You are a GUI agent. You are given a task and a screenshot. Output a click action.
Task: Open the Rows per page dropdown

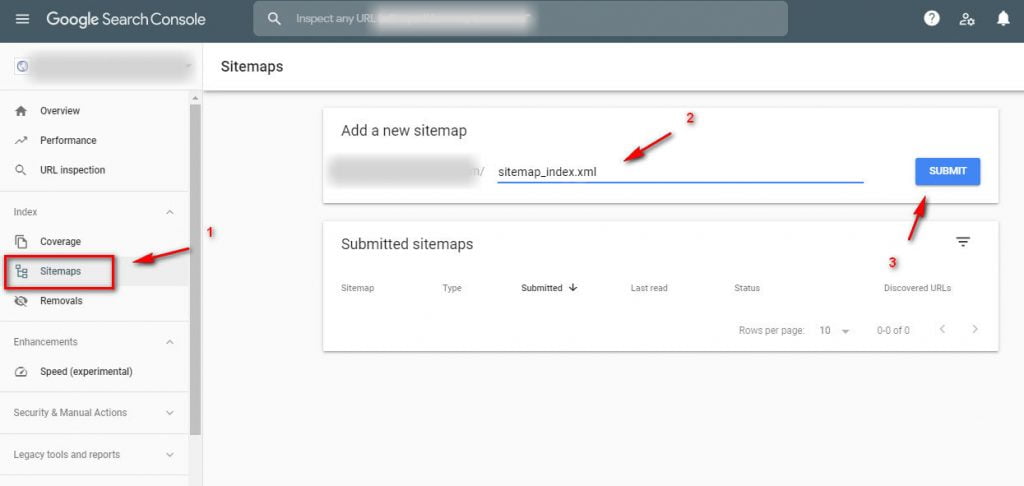(835, 331)
